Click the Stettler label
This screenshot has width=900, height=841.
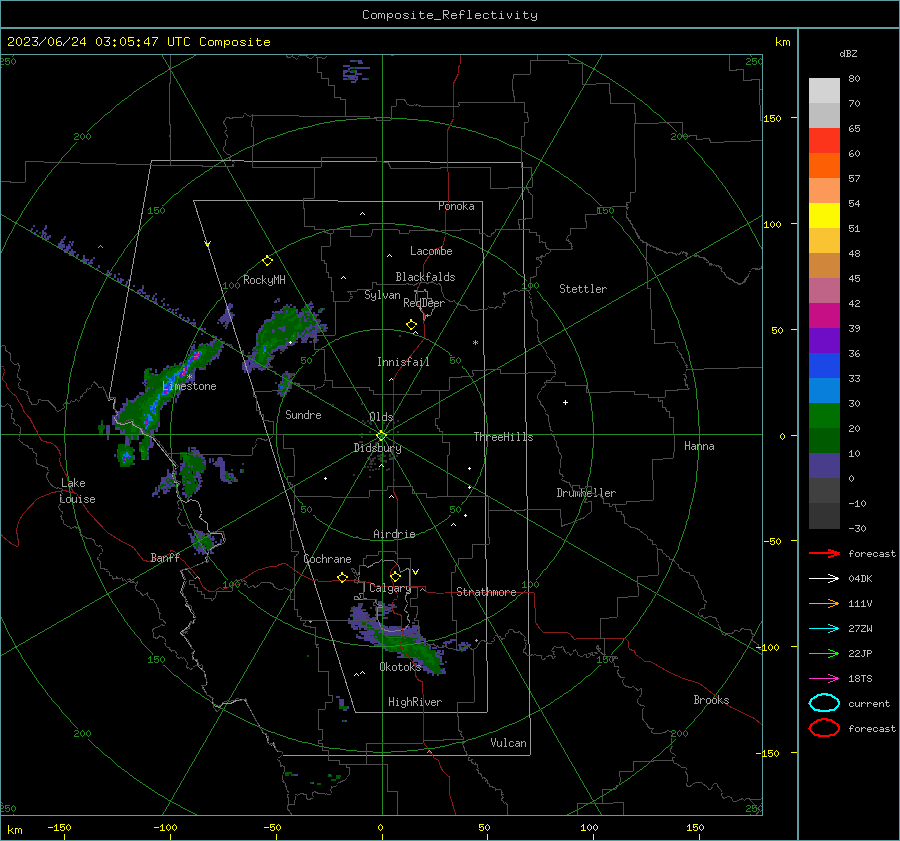pyautogui.click(x=583, y=289)
